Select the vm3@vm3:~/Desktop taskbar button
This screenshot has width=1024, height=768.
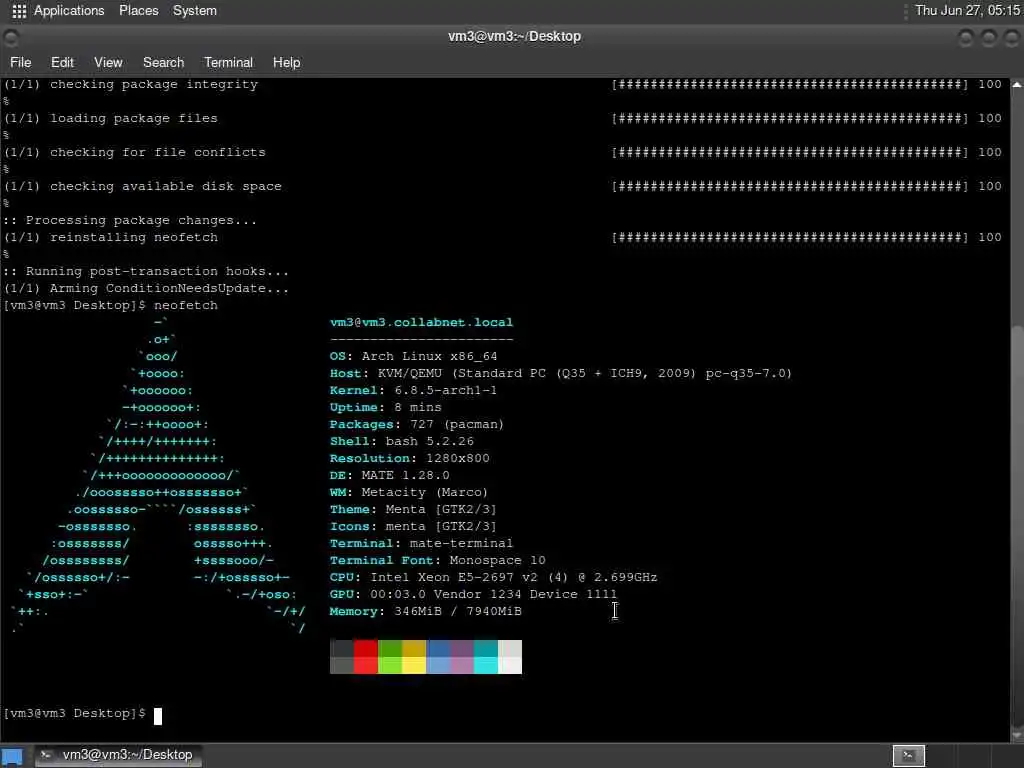(x=118, y=755)
